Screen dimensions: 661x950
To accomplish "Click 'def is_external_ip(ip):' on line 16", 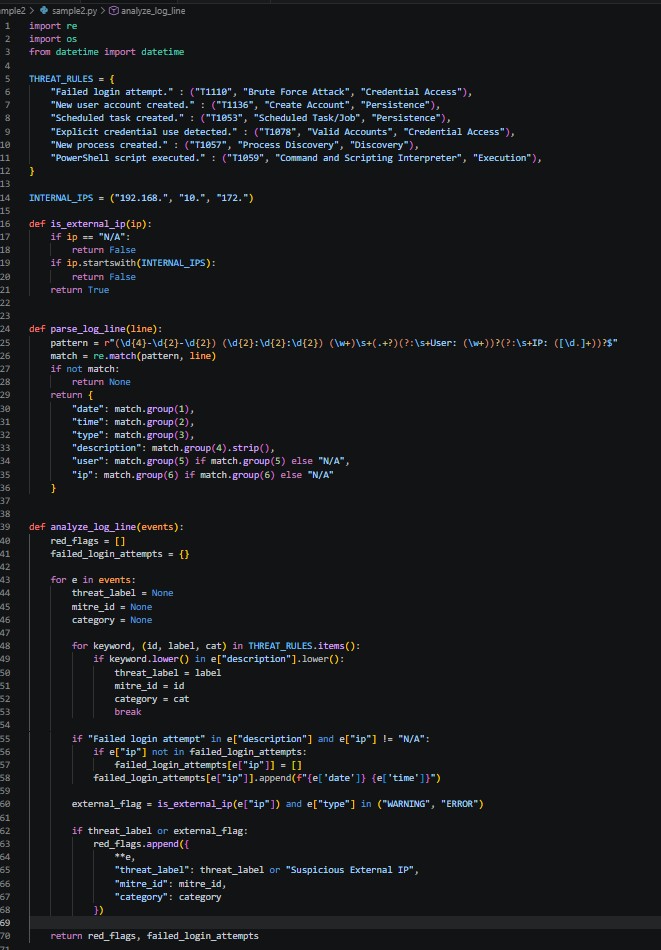I will (x=91, y=224).
